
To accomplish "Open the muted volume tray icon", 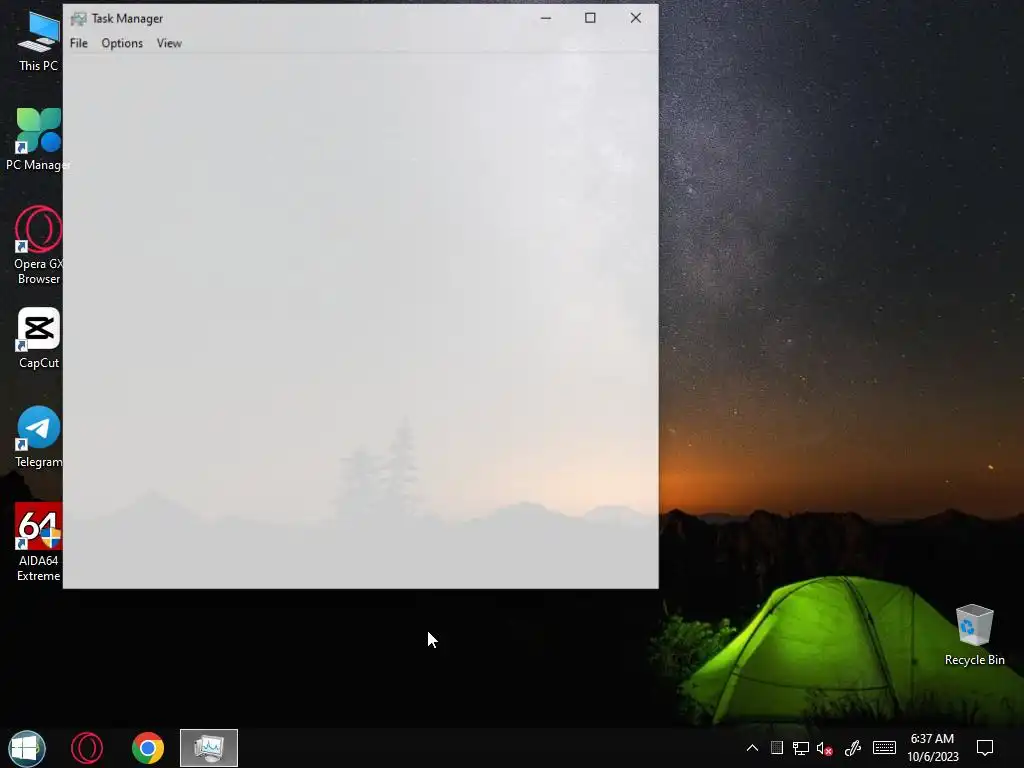I will (x=824, y=748).
